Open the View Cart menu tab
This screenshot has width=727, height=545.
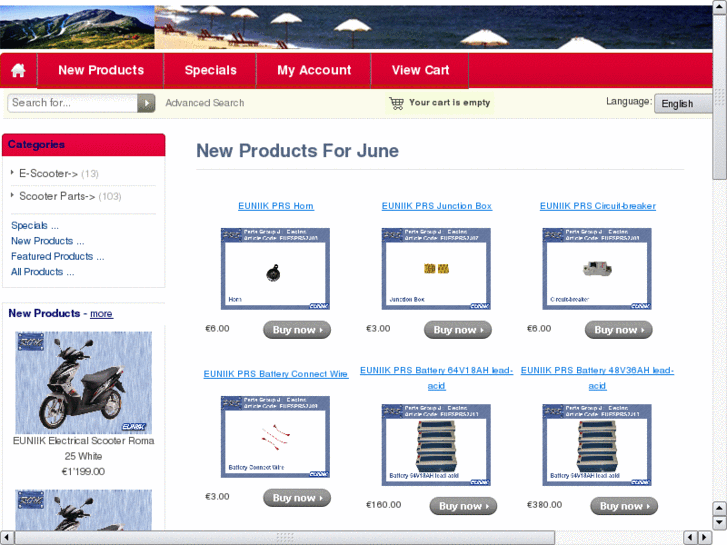[420, 70]
